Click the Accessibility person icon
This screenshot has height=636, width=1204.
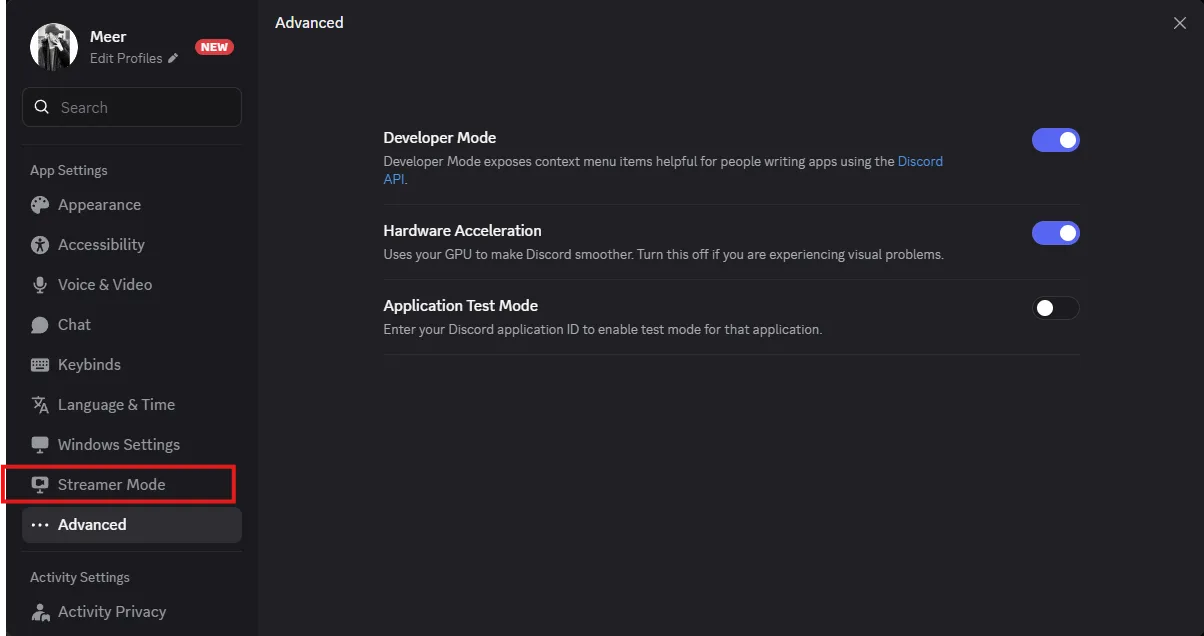[40, 245]
